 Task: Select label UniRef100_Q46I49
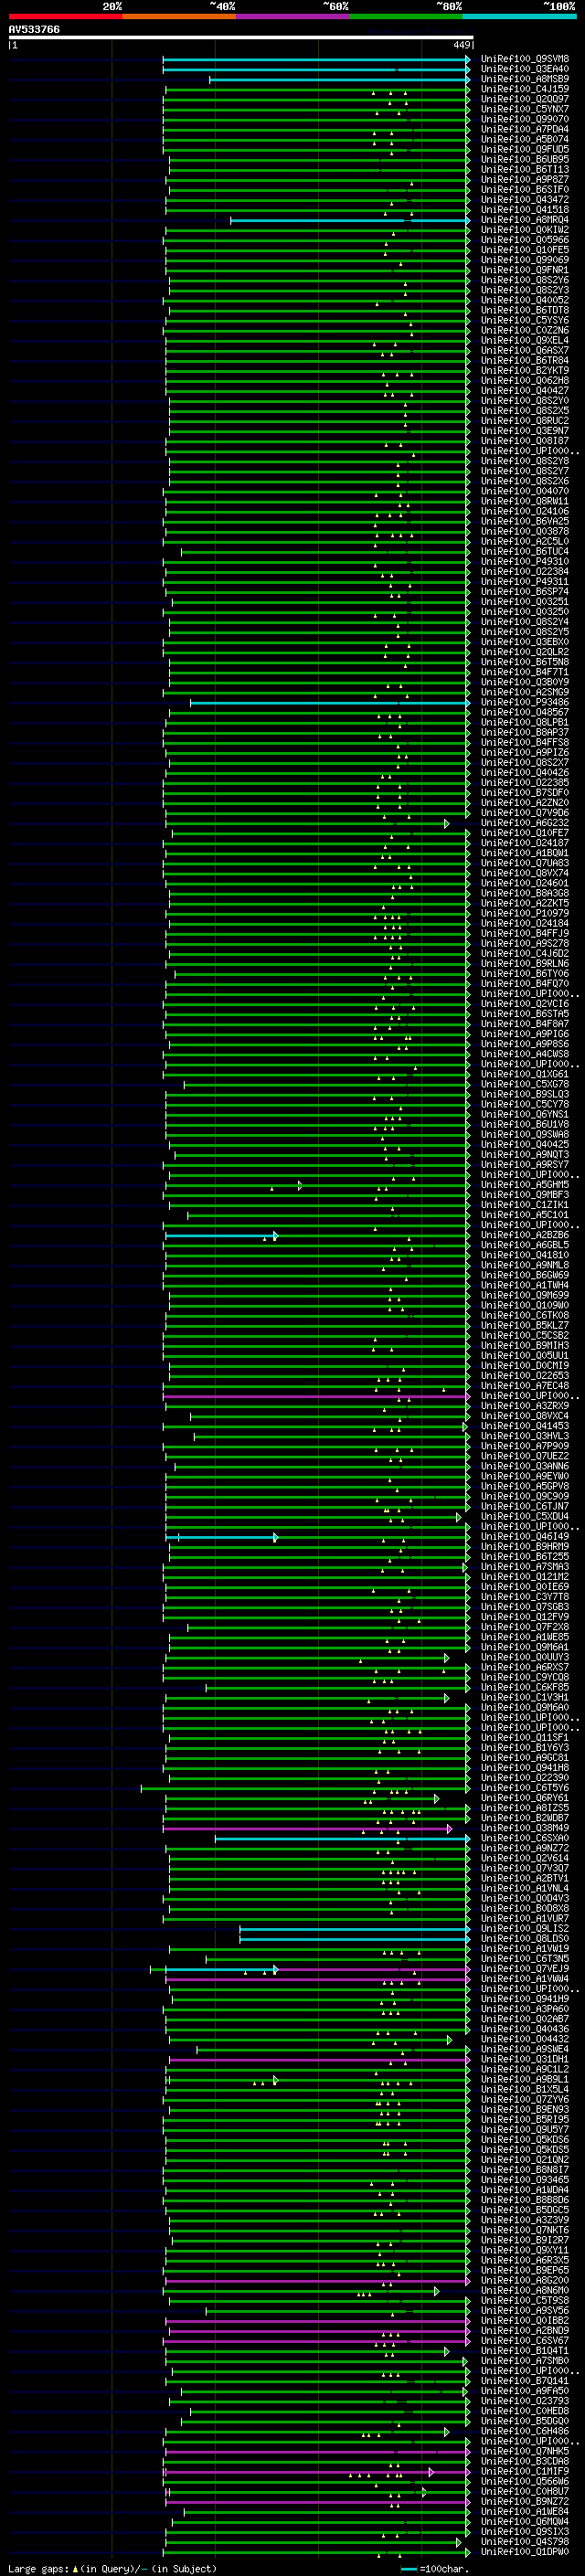click(524, 1537)
